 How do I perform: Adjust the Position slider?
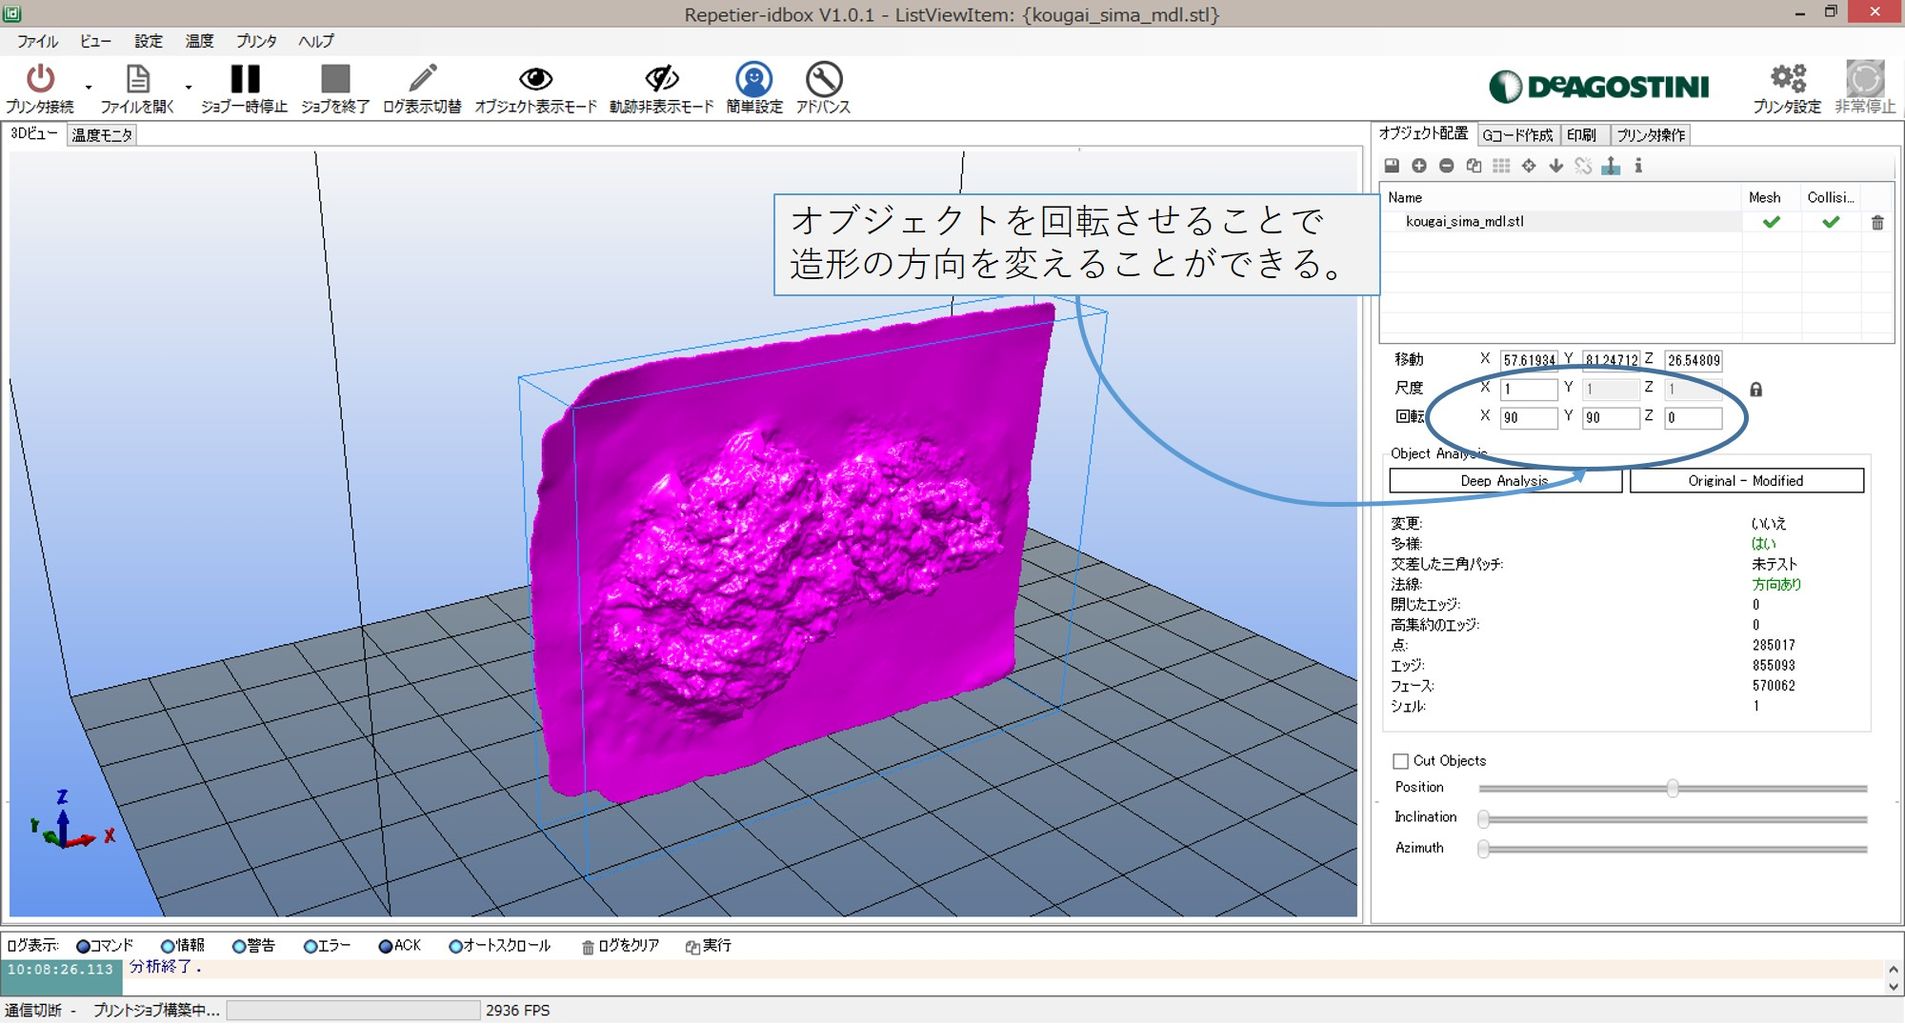coord(1672,789)
